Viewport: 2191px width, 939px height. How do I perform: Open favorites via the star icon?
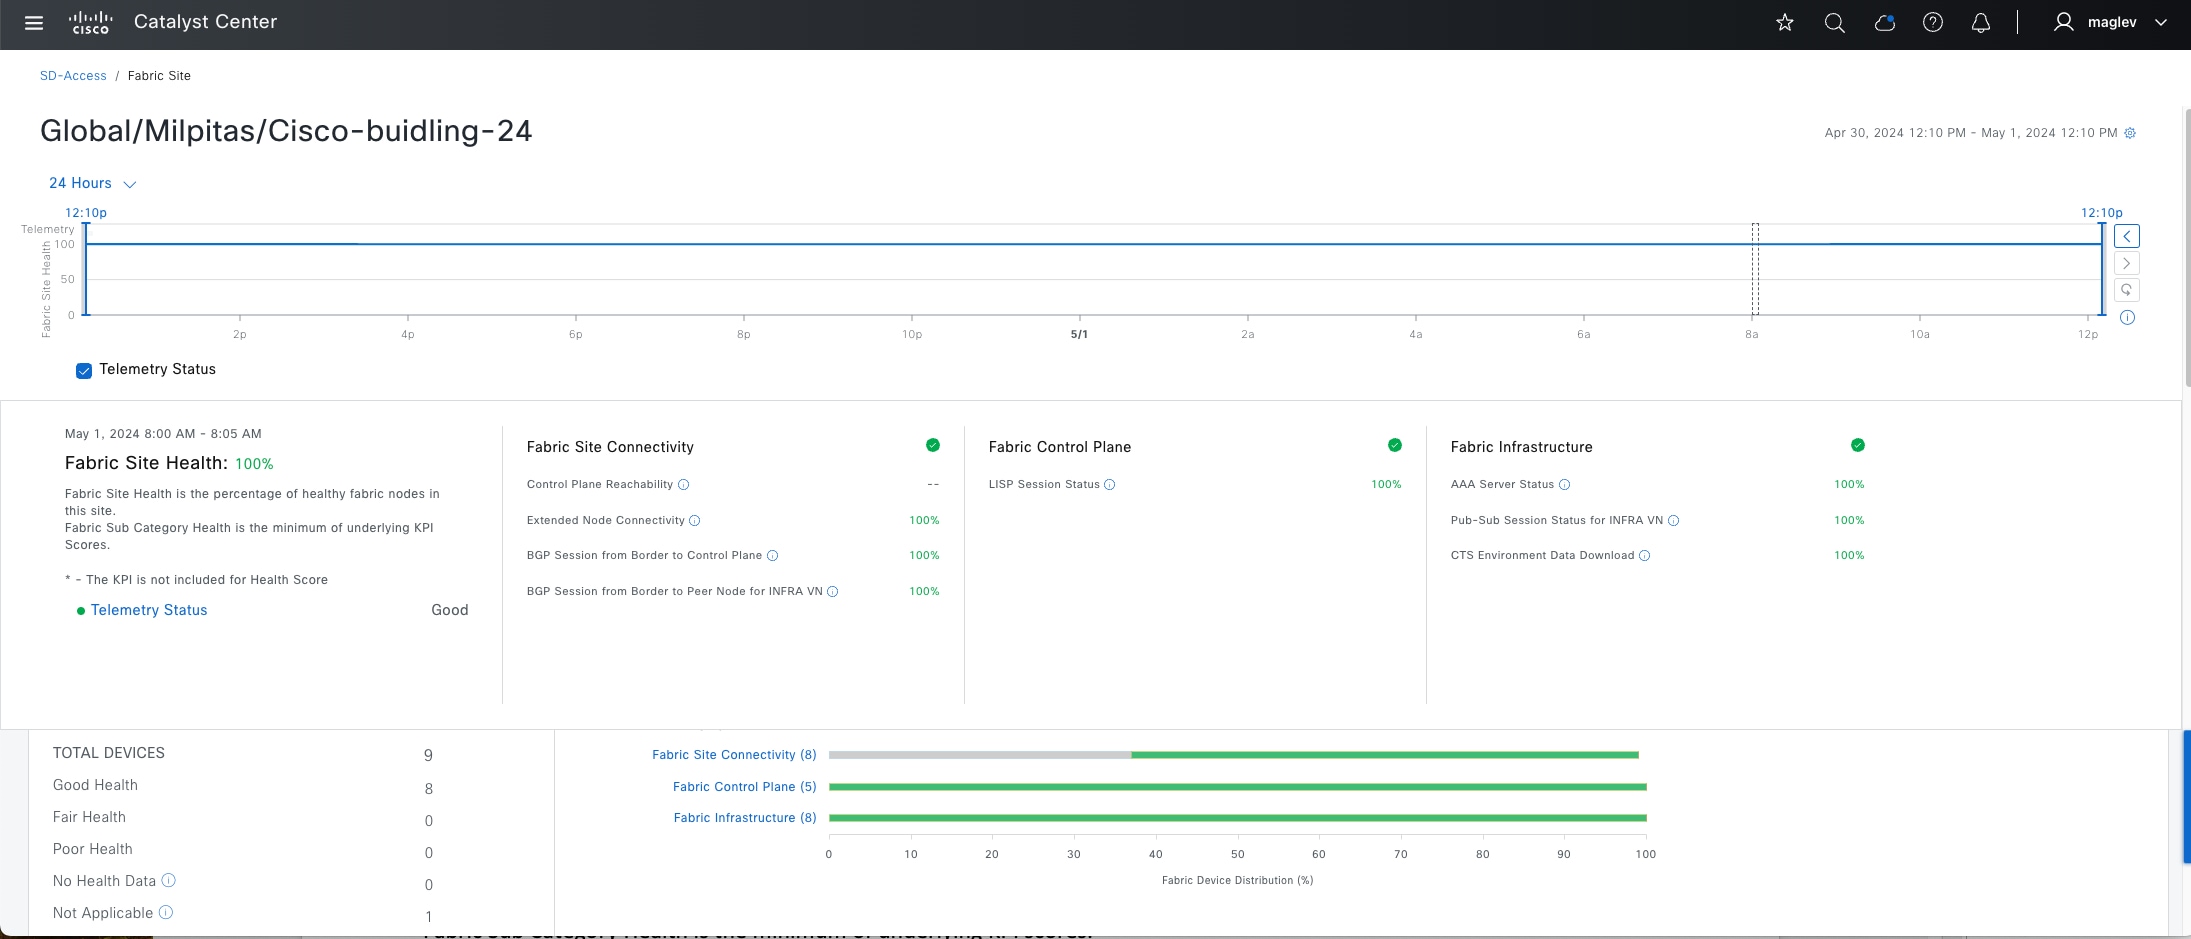pyautogui.click(x=1785, y=22)
